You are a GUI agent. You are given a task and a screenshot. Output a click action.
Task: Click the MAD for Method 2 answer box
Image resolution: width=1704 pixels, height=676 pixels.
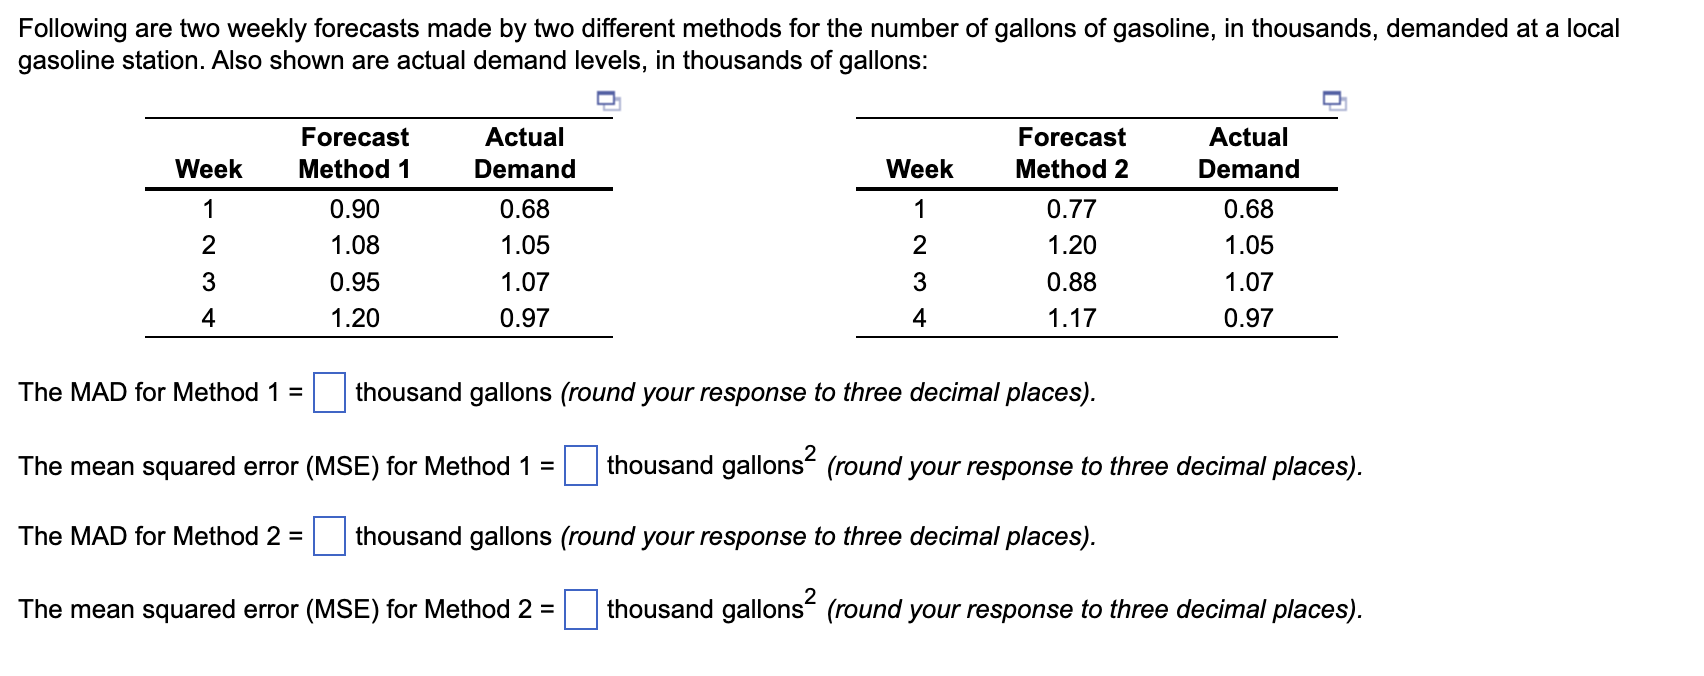tap(330, 537)
